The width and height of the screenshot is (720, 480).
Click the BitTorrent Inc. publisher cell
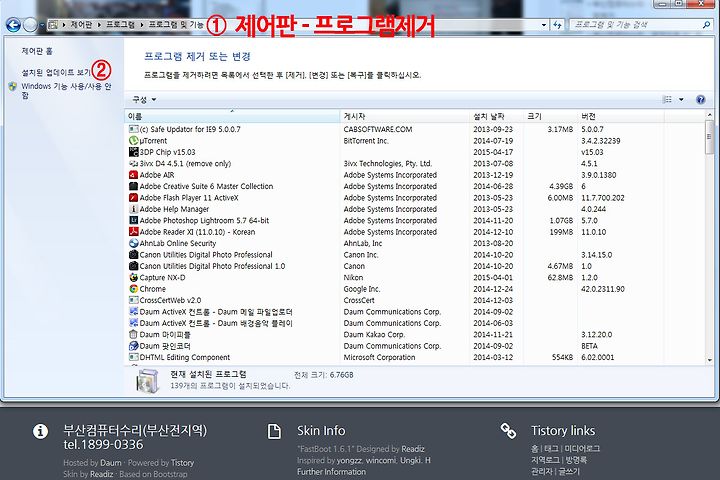[366, 141]
